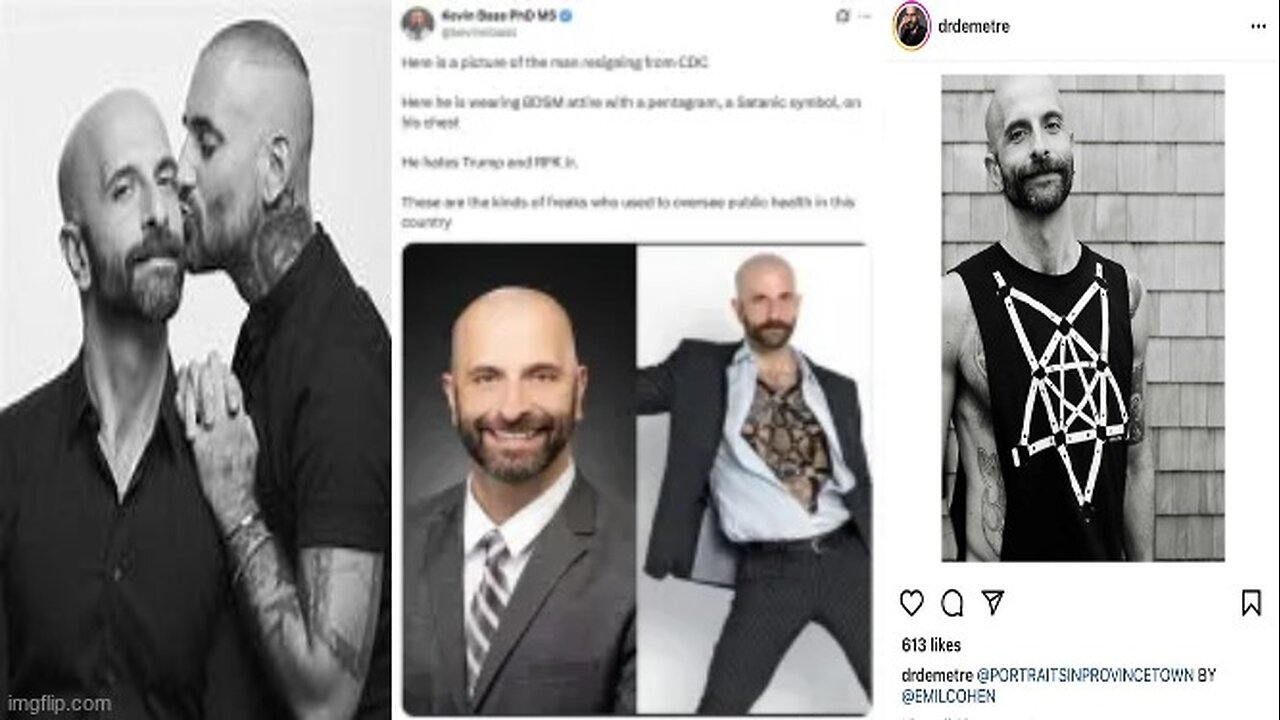Open the Instagram post's brick wall photo
This screenshot has width=1280, height=720.
pyautogui.click(x=1083, y=318)
